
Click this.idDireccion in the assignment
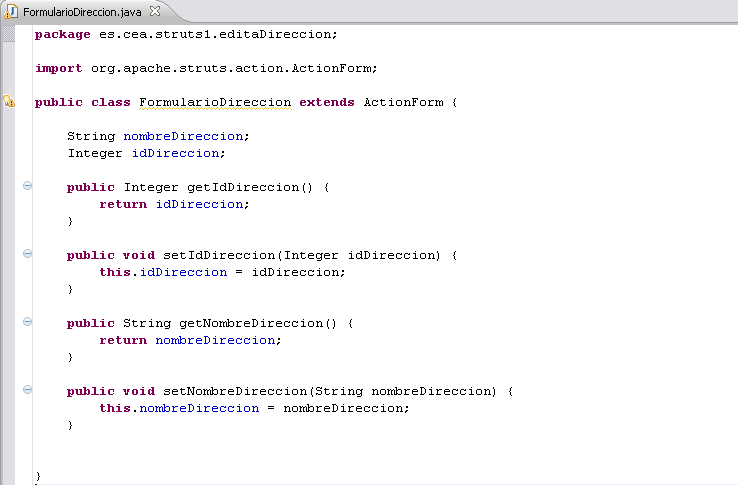pyautogui.click(x=163, y=272)
